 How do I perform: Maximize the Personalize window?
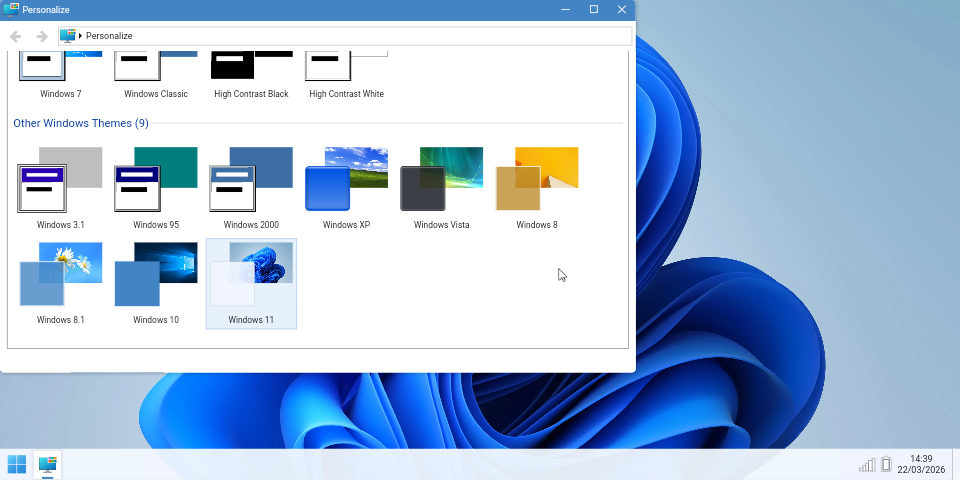click(x=594, y=9)
